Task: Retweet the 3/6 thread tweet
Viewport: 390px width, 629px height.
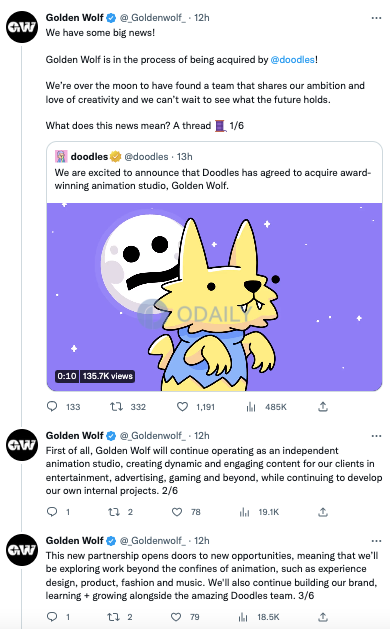Action: 114,617
